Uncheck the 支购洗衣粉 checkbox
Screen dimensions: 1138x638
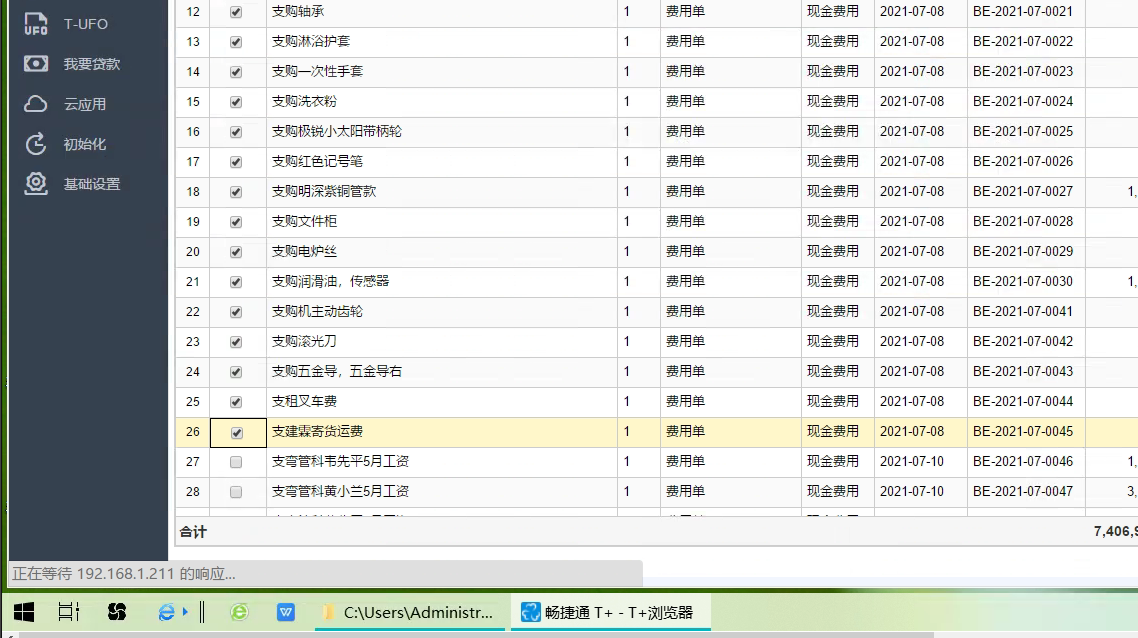236,102
